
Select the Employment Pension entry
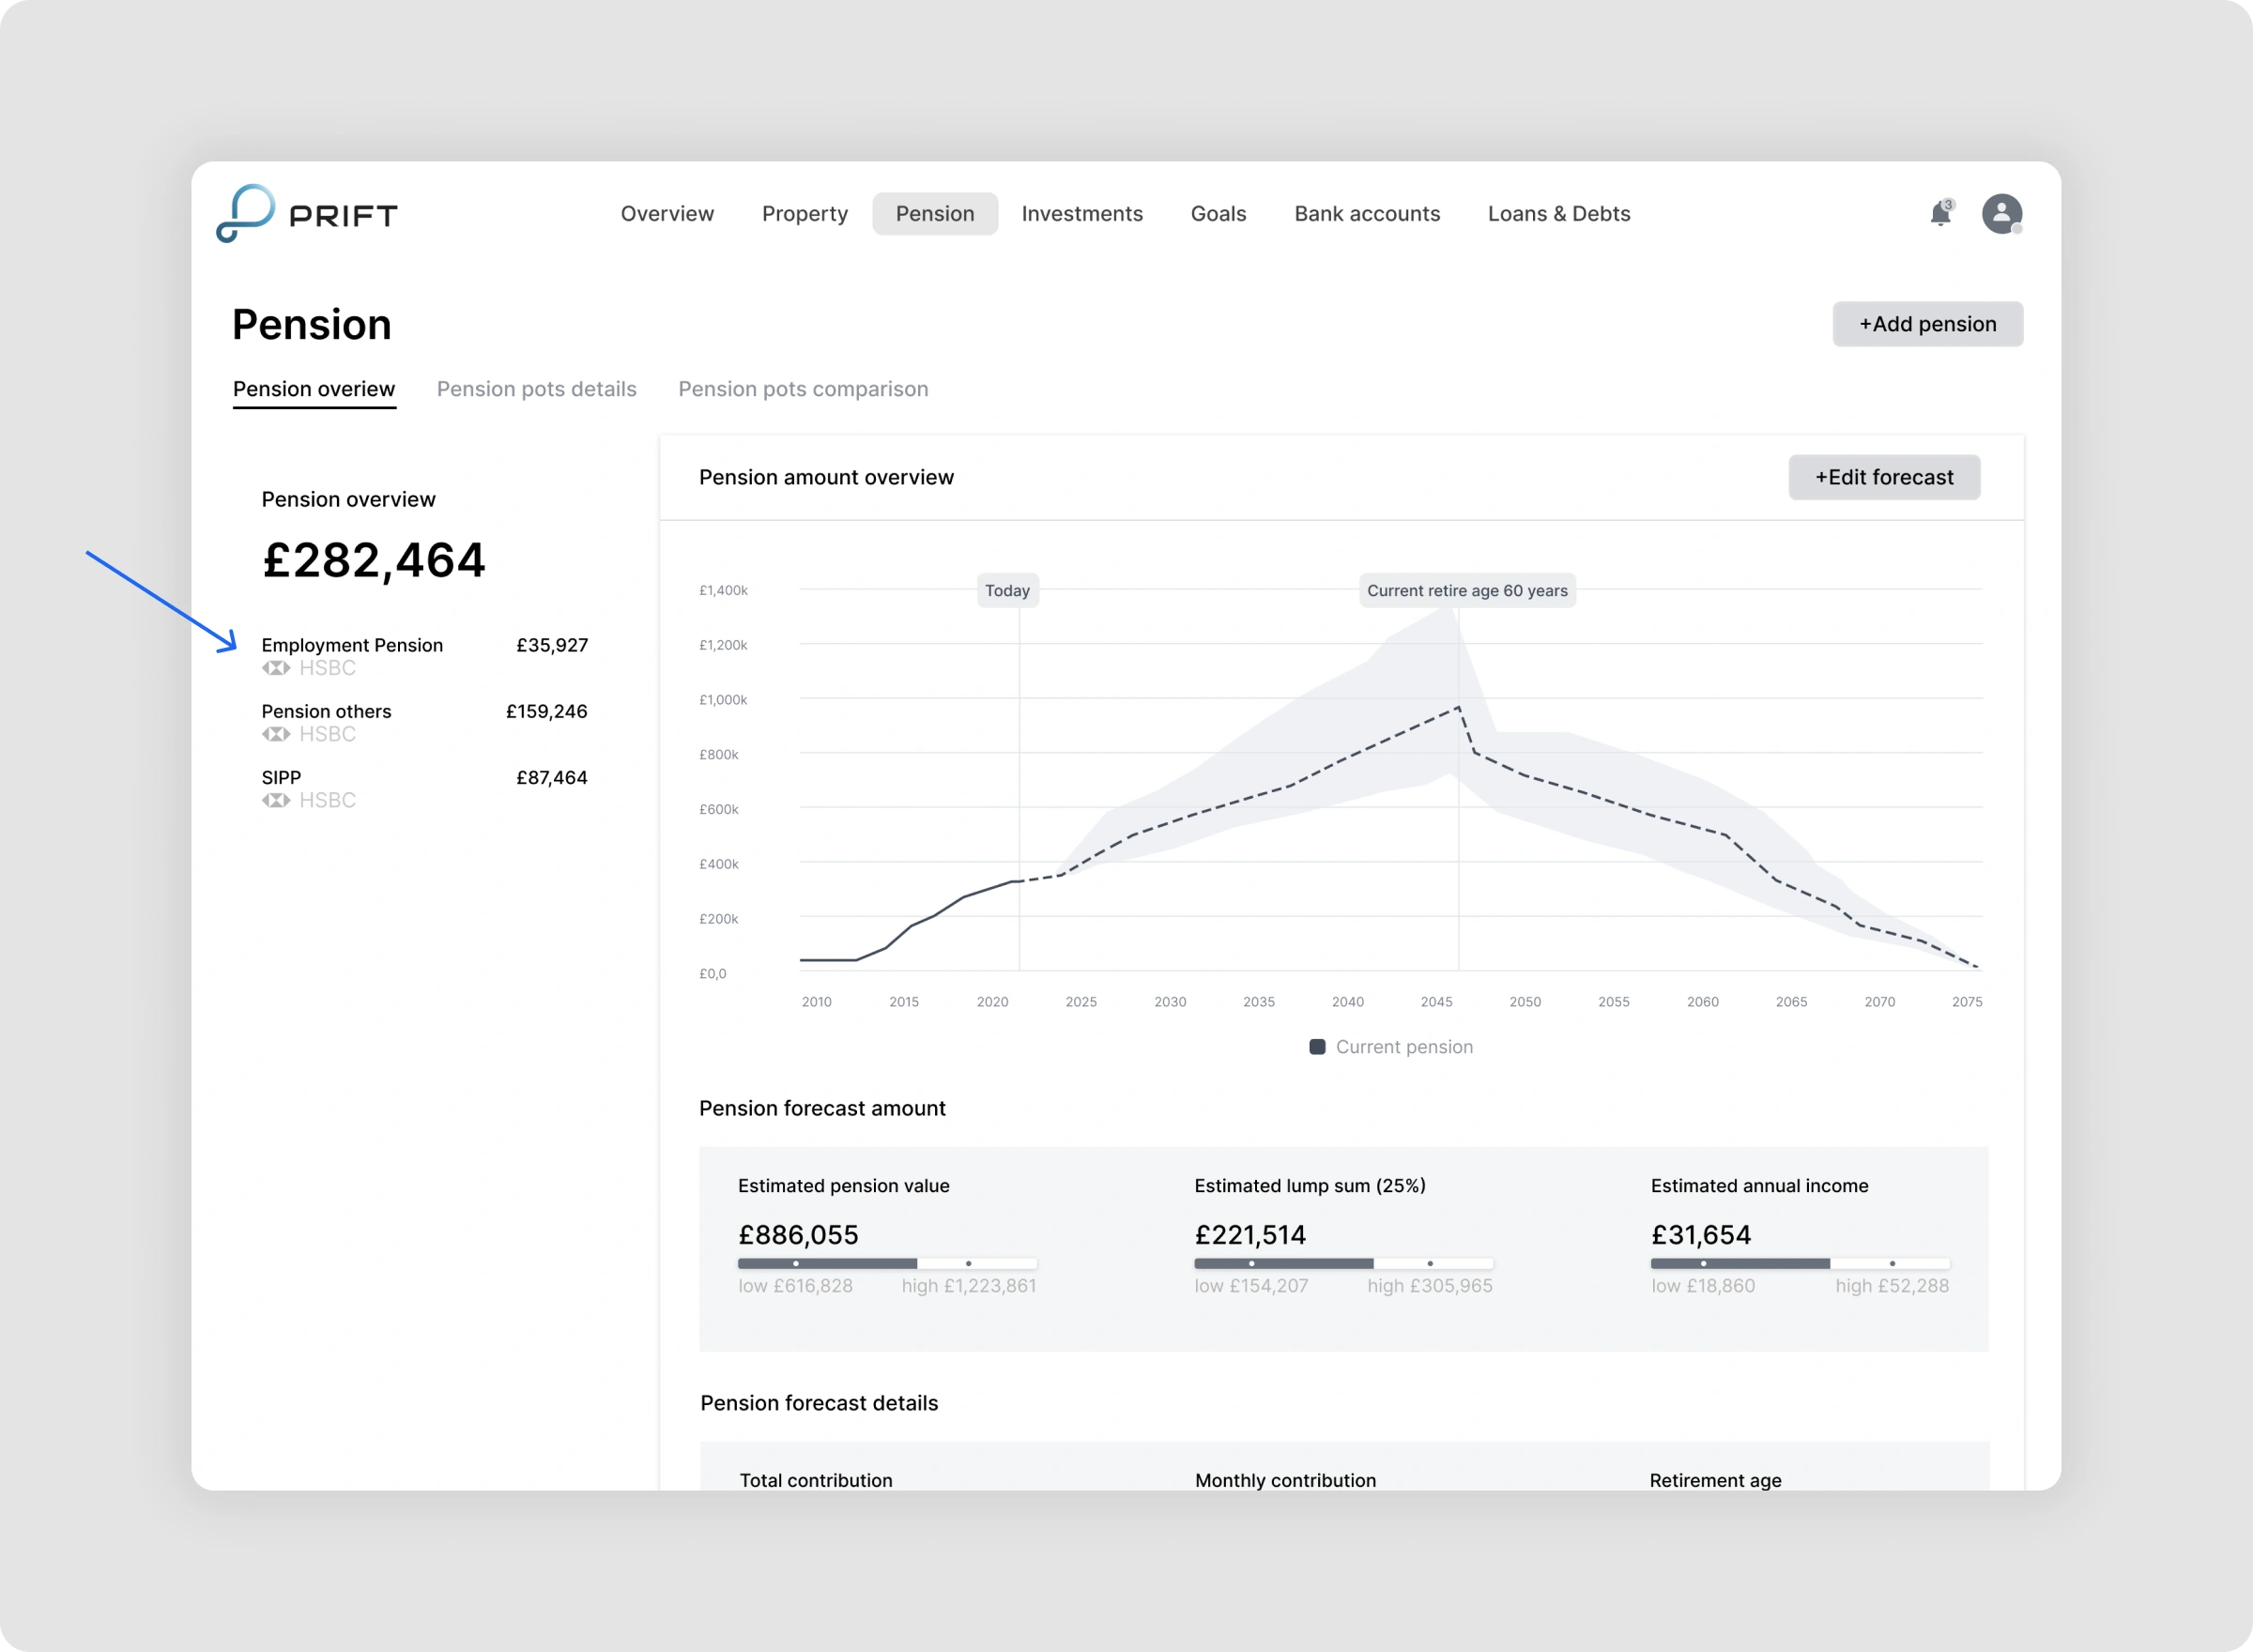point(352,645)
